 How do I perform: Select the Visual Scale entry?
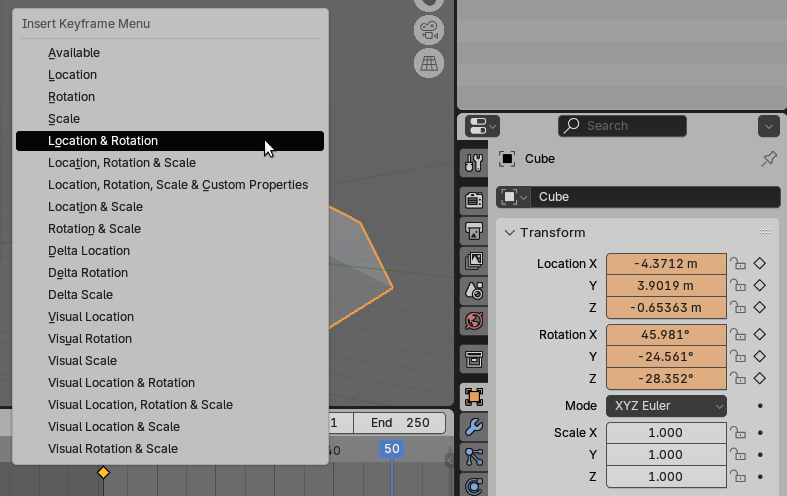point(170,361)
